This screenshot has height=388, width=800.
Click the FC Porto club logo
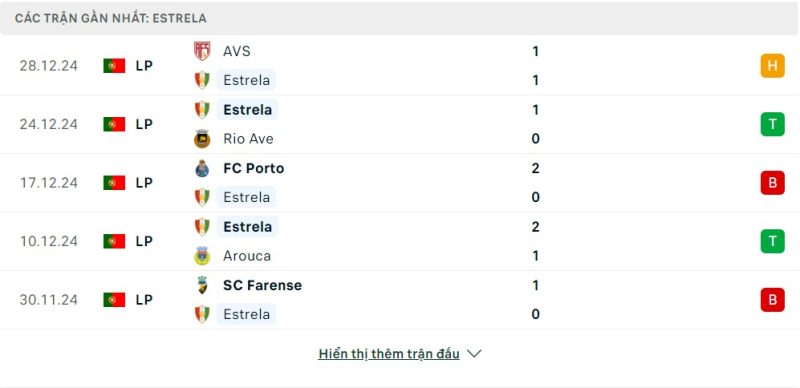click(202, 168)
